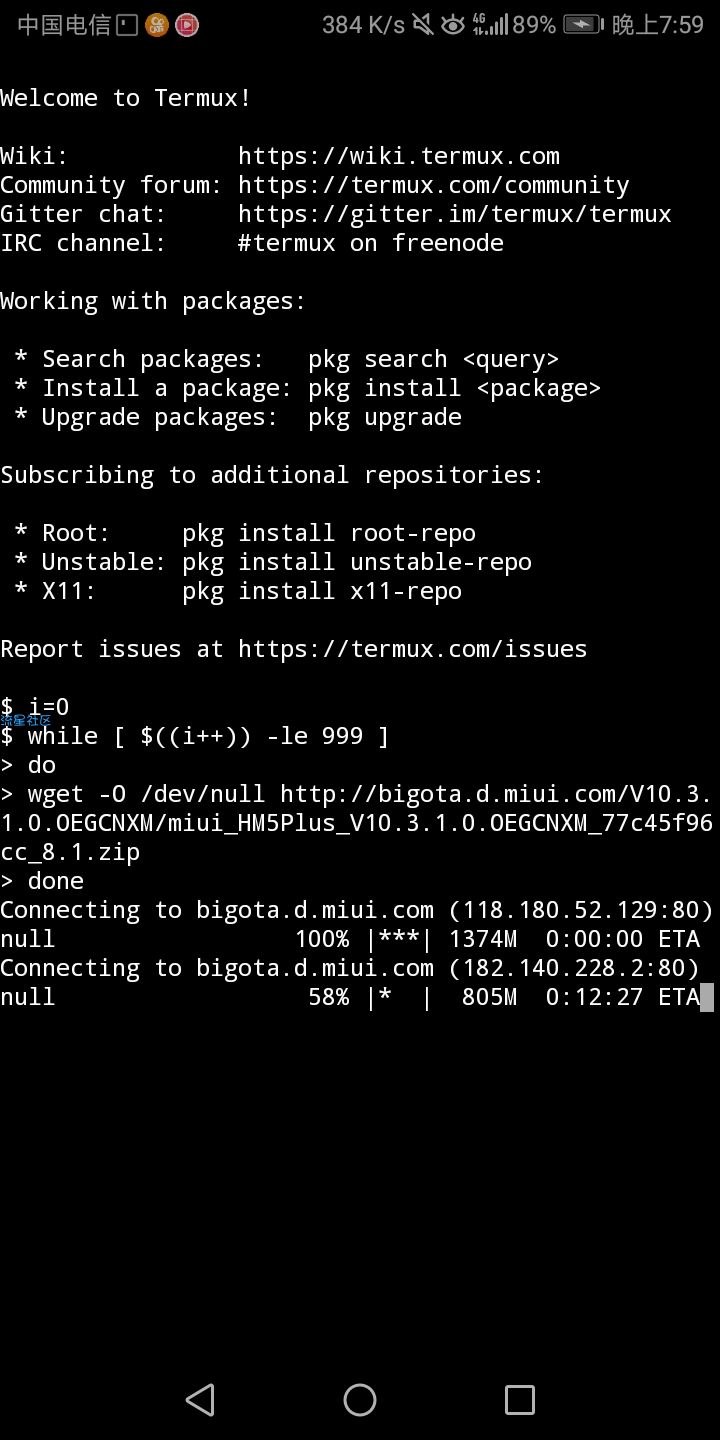The image size is (720, 1440).
Task: Tap the 'Welcome to Termux!' heading
Action: pyautogui.click(x=126, y=98)
